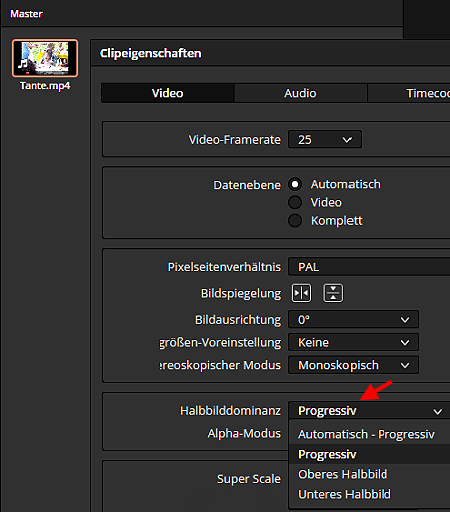Select the Automatisch data level radio button
450x512 pixels.
tap(295, 184)
